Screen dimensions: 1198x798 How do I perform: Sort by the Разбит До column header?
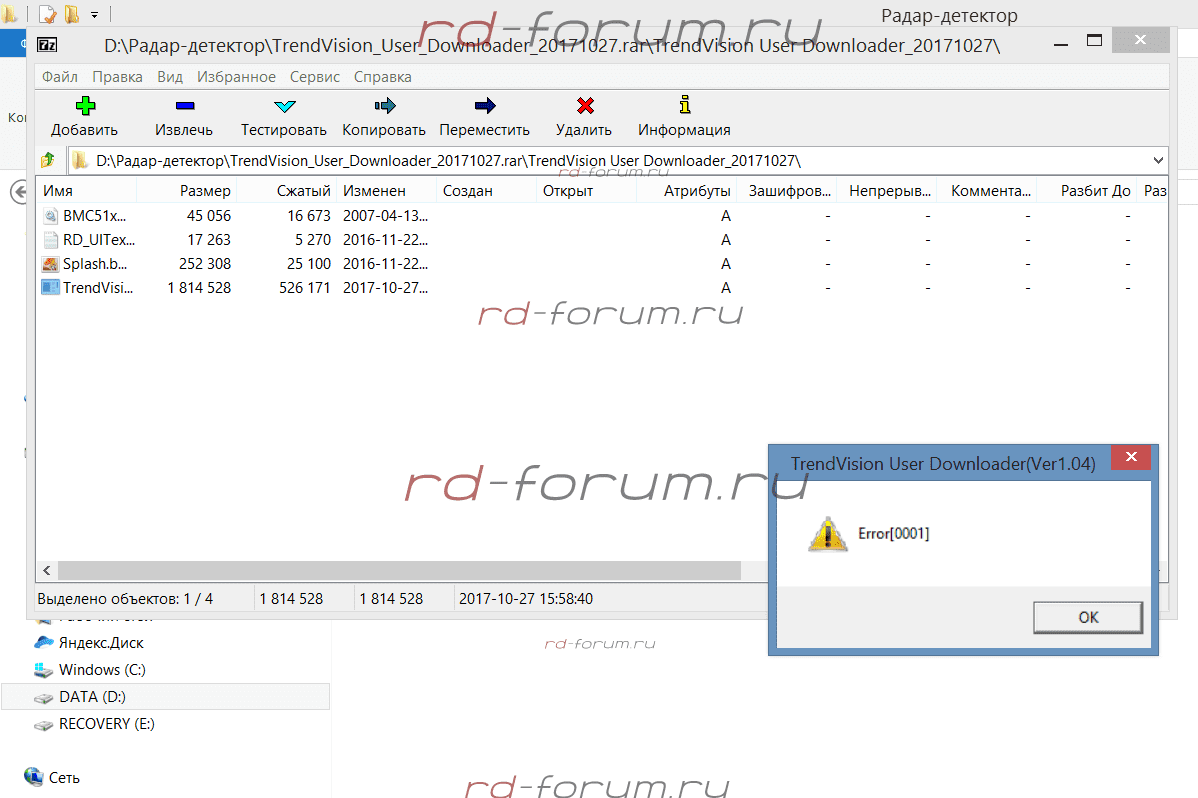coord(1087,190)
